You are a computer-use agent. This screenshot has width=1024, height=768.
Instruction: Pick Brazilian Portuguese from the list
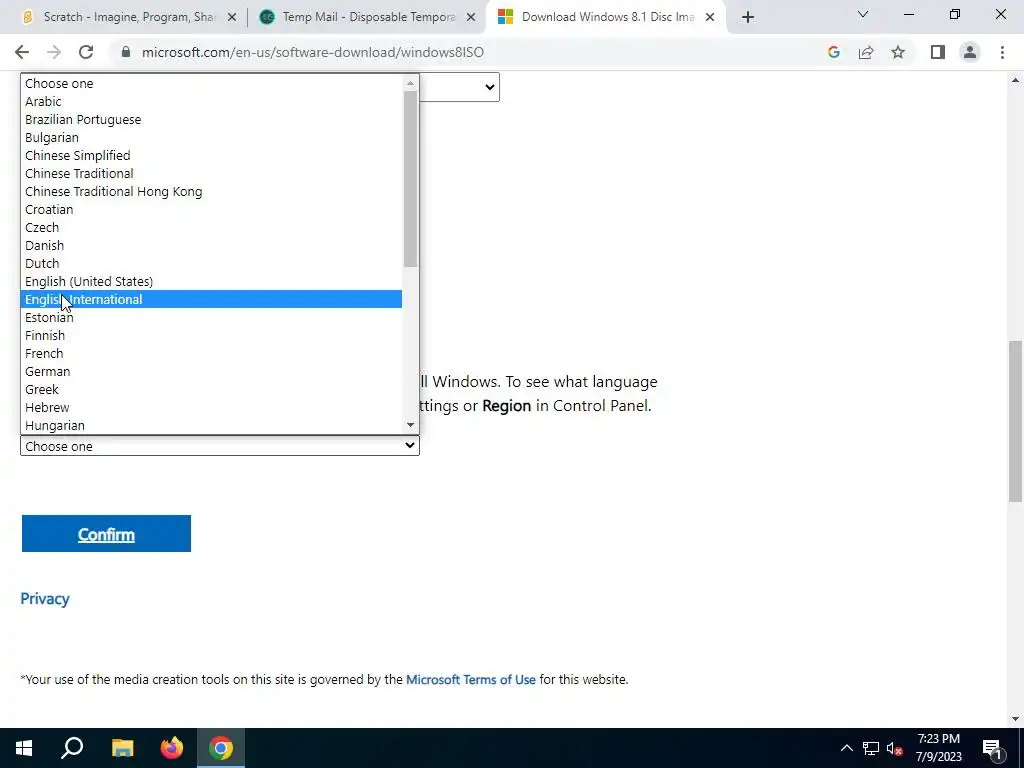(x=211, y=120)
